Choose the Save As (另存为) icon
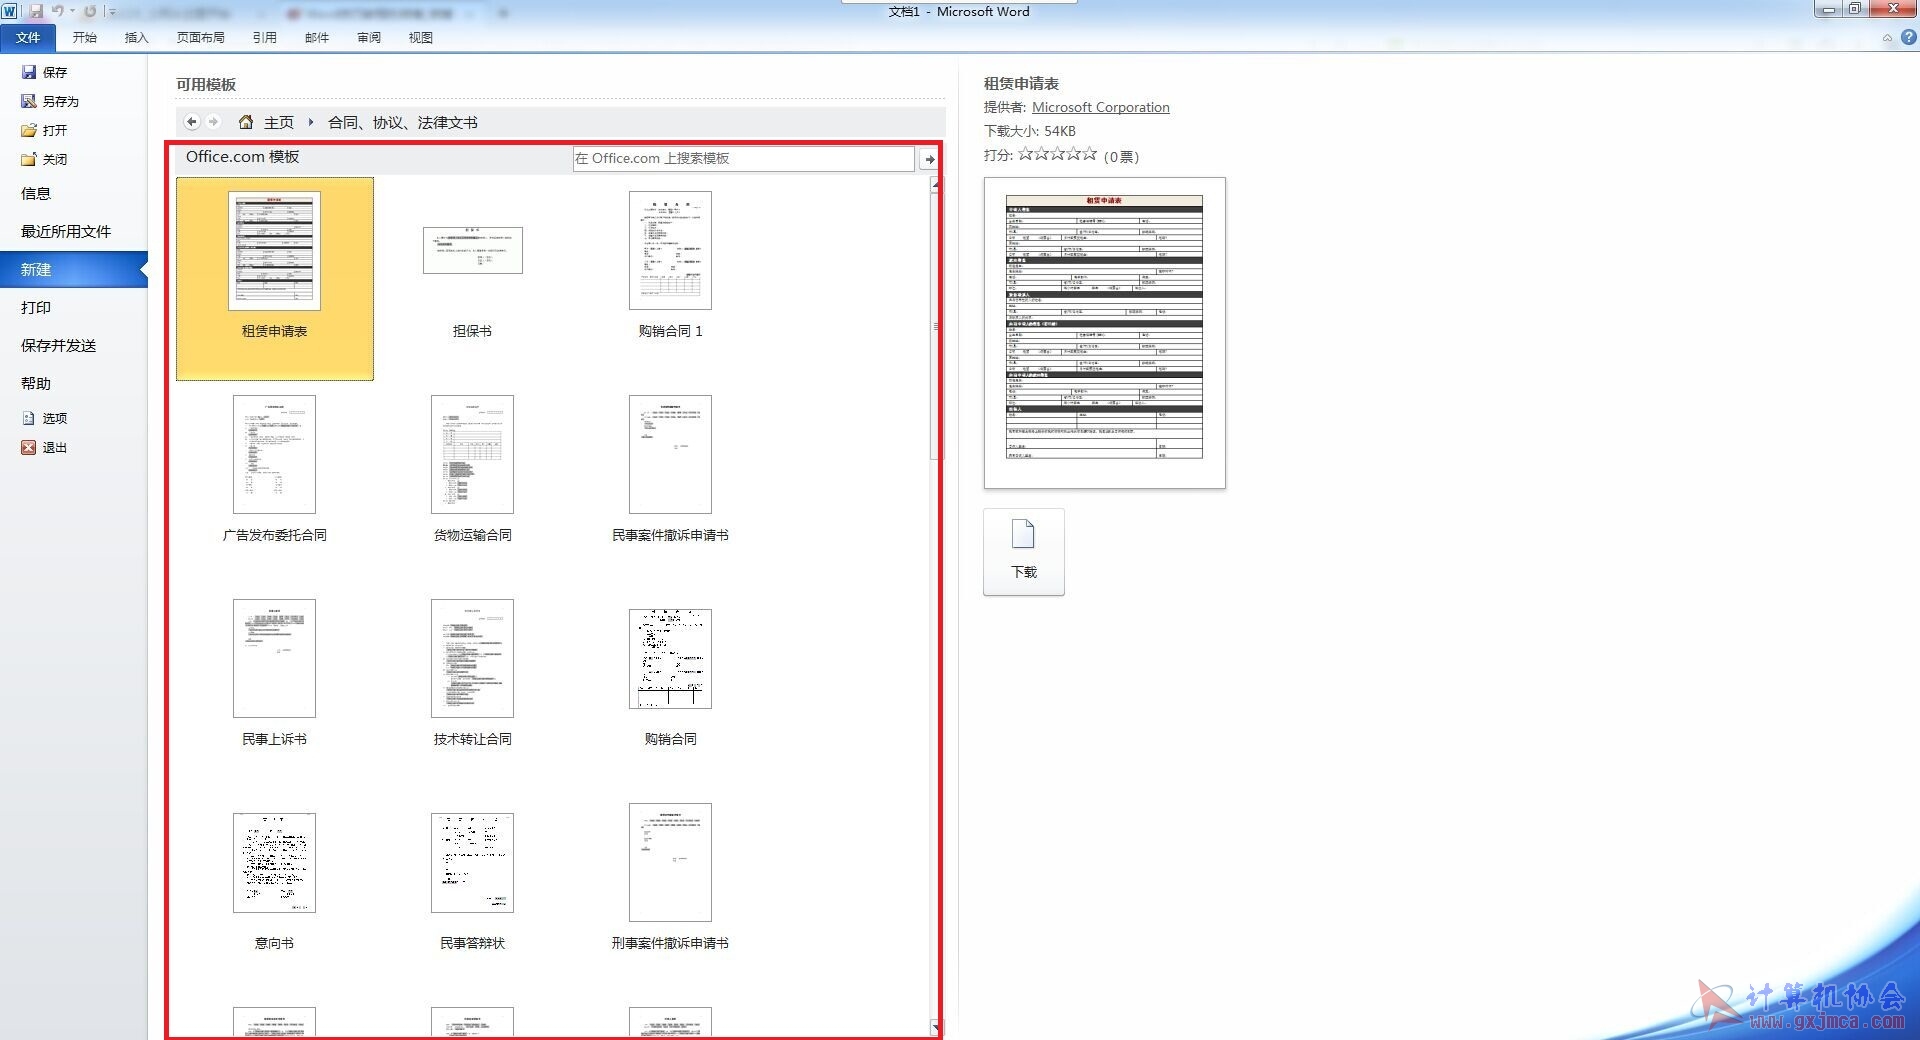The height and width of the screenshot is (1040, 1920). 29,101
